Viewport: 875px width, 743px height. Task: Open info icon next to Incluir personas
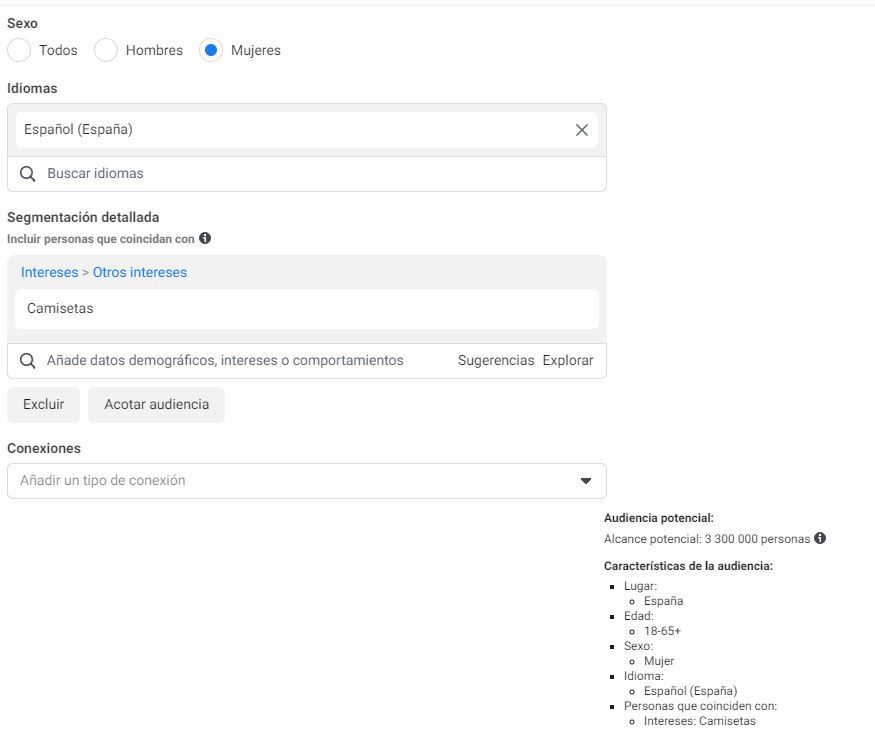pyautogui.click(x=205, y=238)
